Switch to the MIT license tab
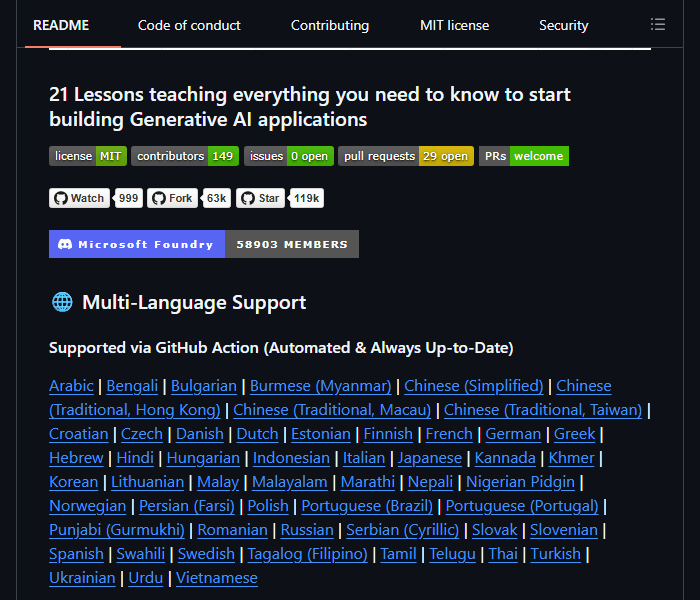 pyautogui.click(x=454, y=25)
